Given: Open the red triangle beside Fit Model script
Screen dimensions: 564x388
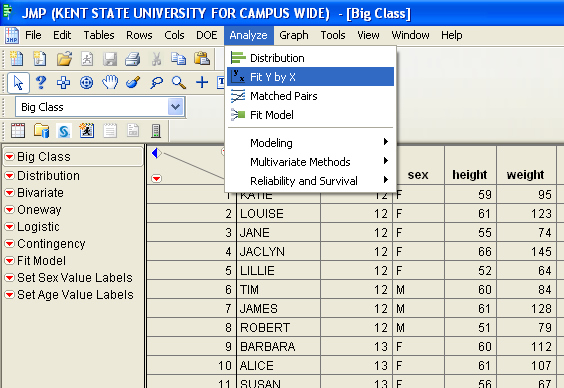Looking at the screenshot, I should pos(10,261).
